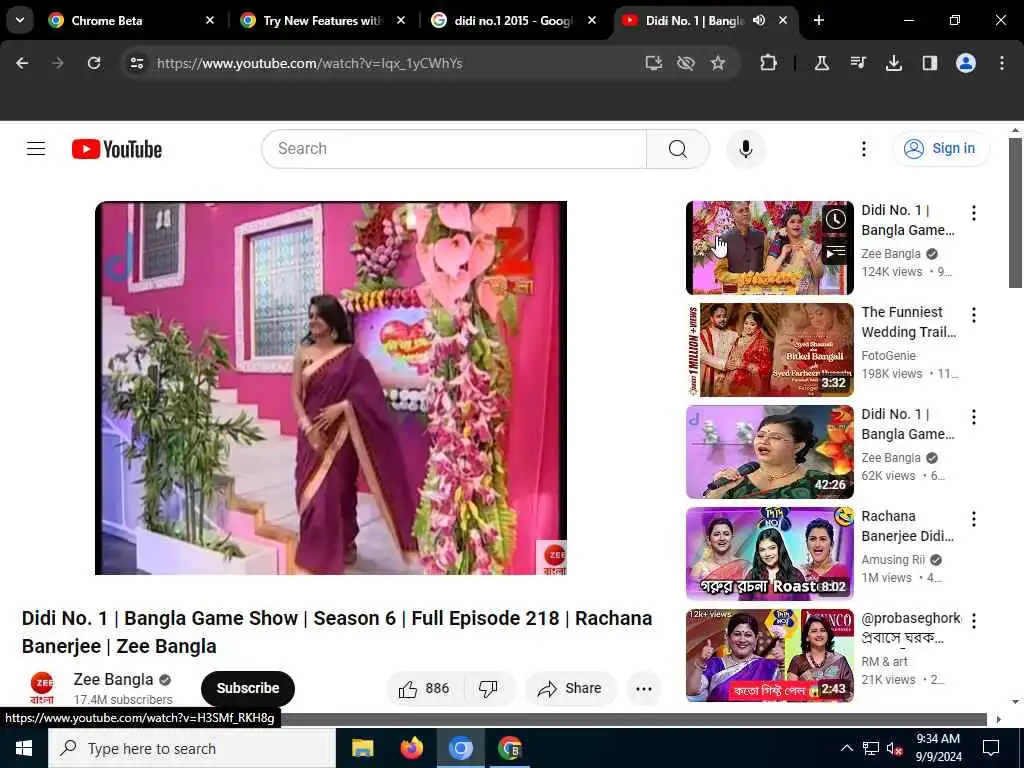1024x768 pixels.
Task: Open Chrome extensions puzzle icon
Action: (769, 63)
